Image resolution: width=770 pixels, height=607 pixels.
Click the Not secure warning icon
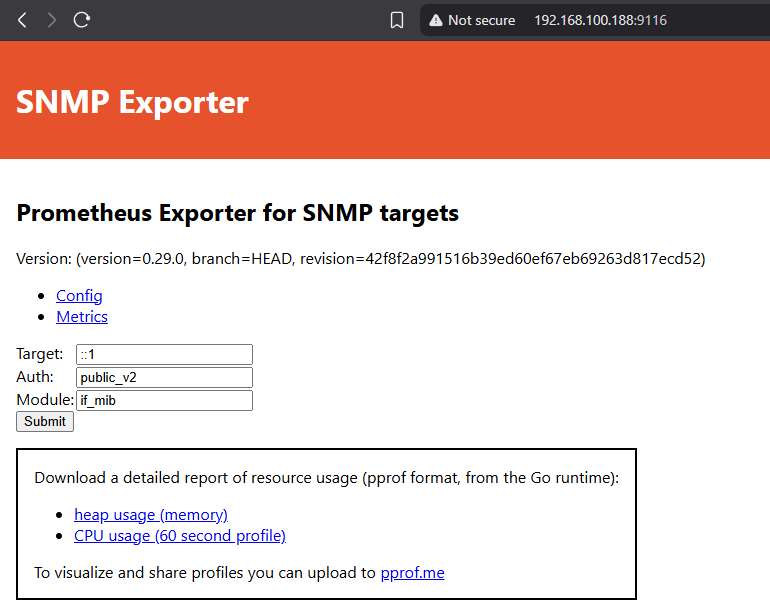pyautogui.click(x=436, y=20)
